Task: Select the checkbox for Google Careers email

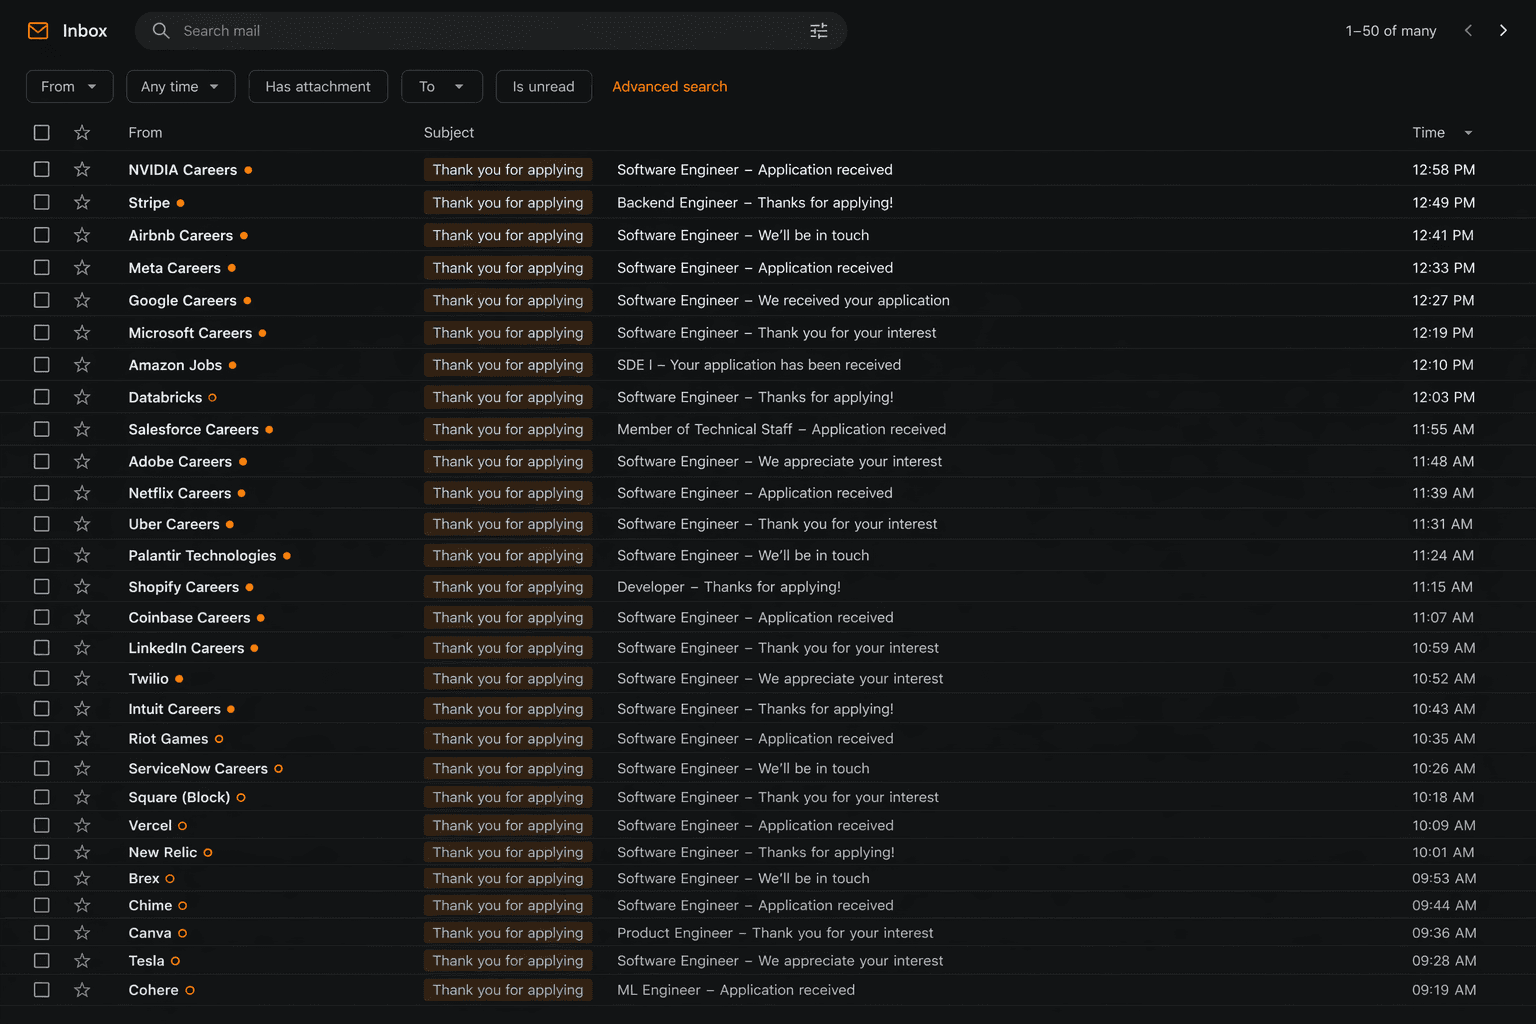Action: pos(41,300)
